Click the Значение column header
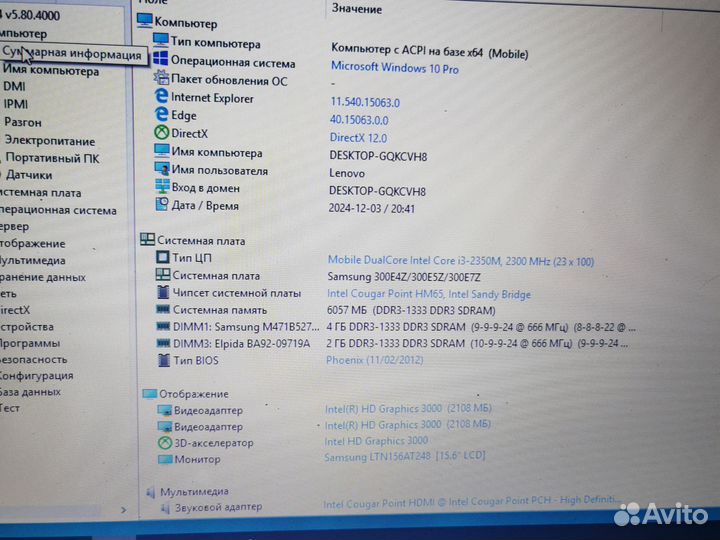 [357, 9]
